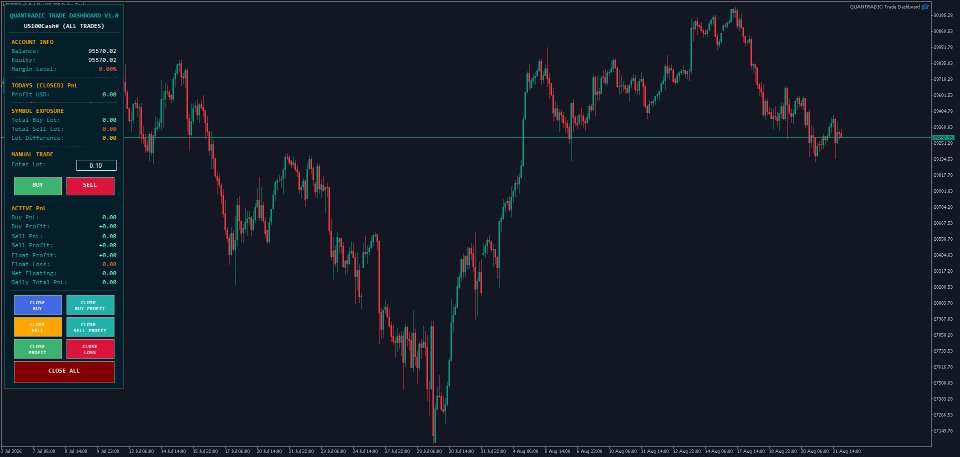Click the Net Floating value
The height and width of the screenshot is (457, 960).
pos(110,273)
